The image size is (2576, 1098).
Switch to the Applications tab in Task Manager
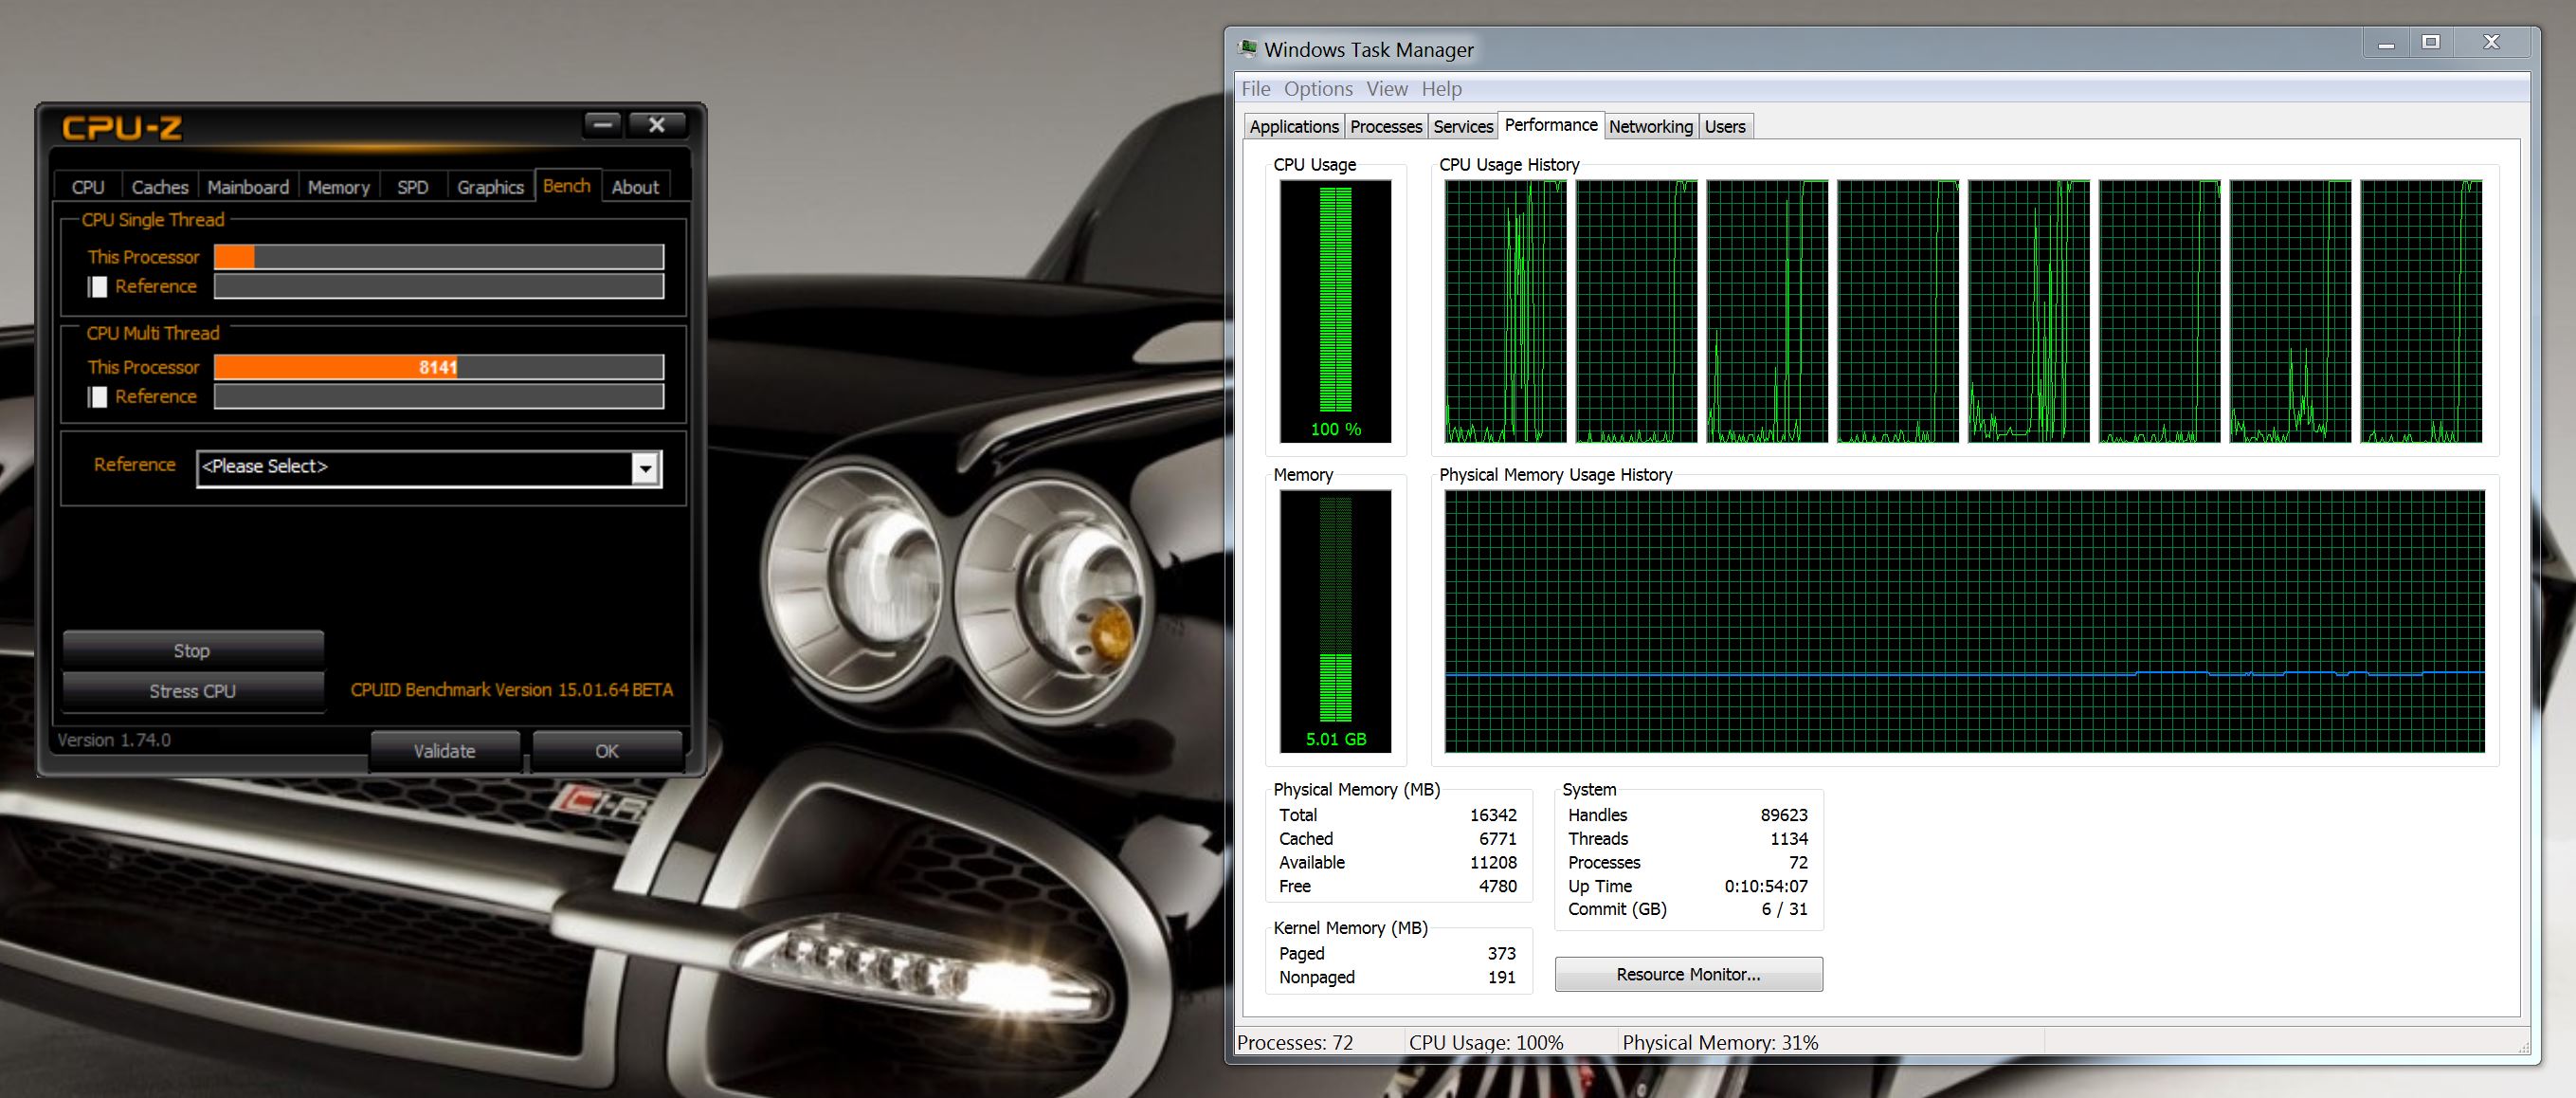pos(1294,127)
